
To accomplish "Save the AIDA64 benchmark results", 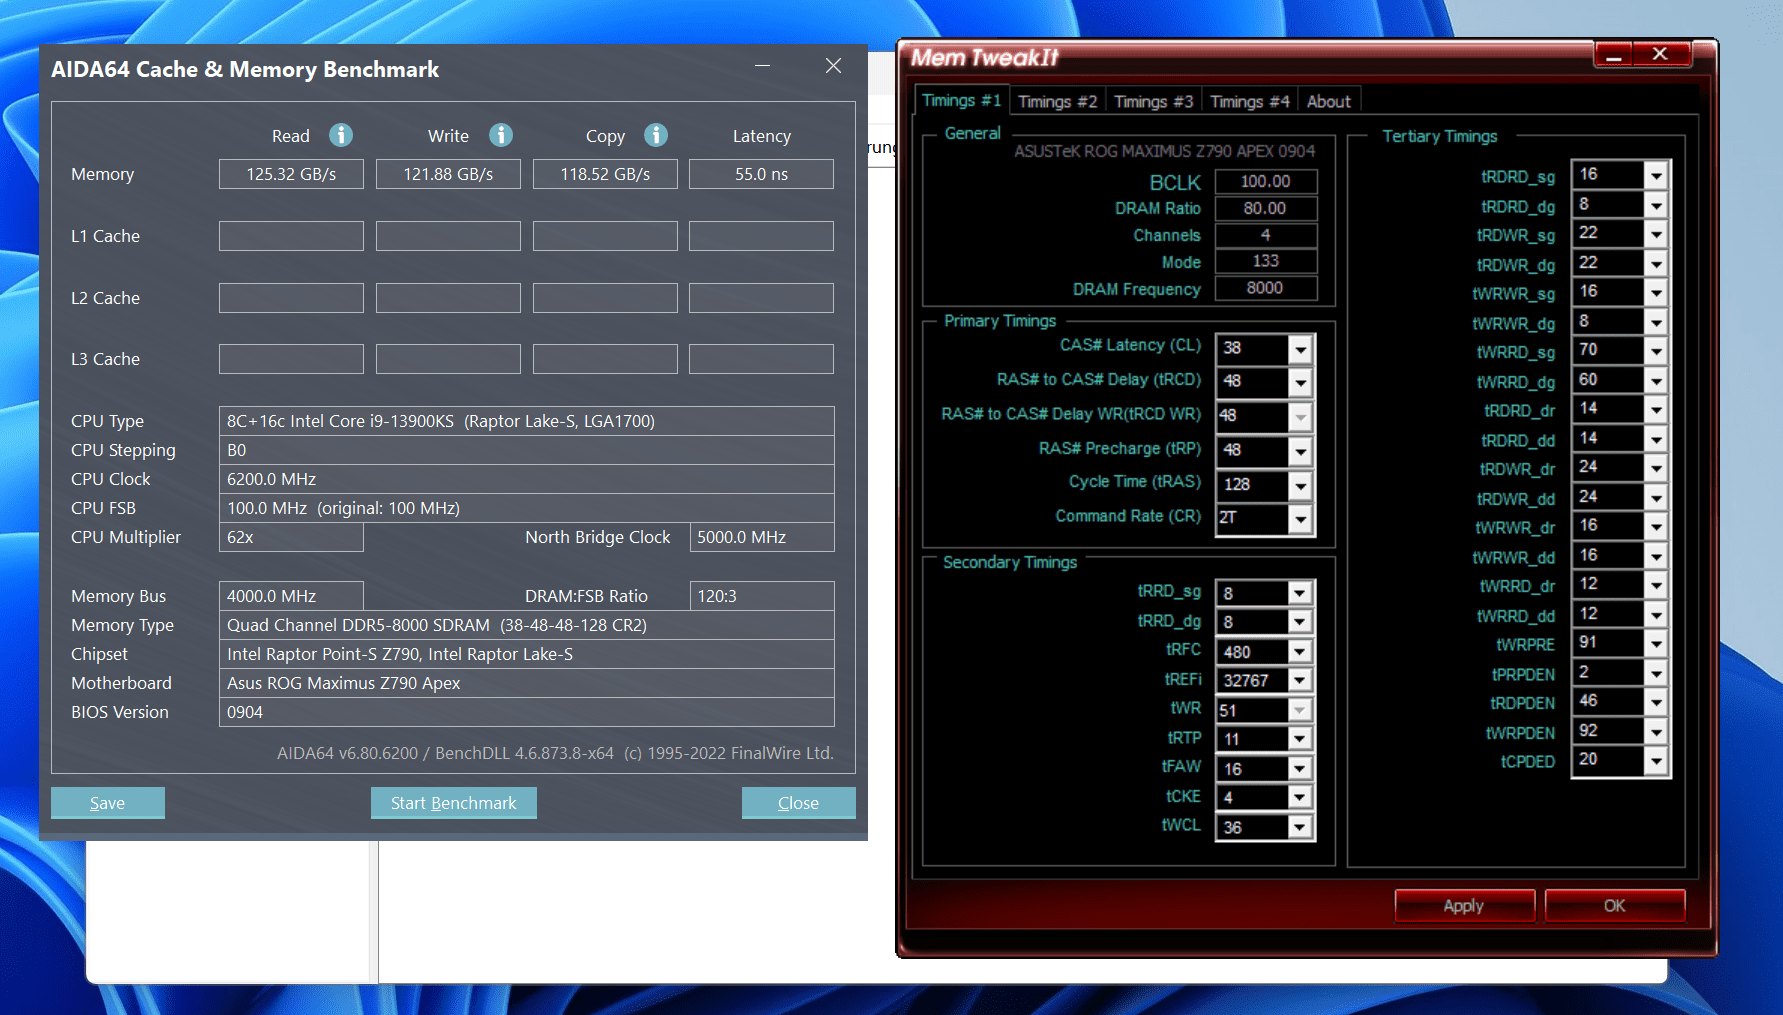I will pyautogui.click(x=108, y=803).
